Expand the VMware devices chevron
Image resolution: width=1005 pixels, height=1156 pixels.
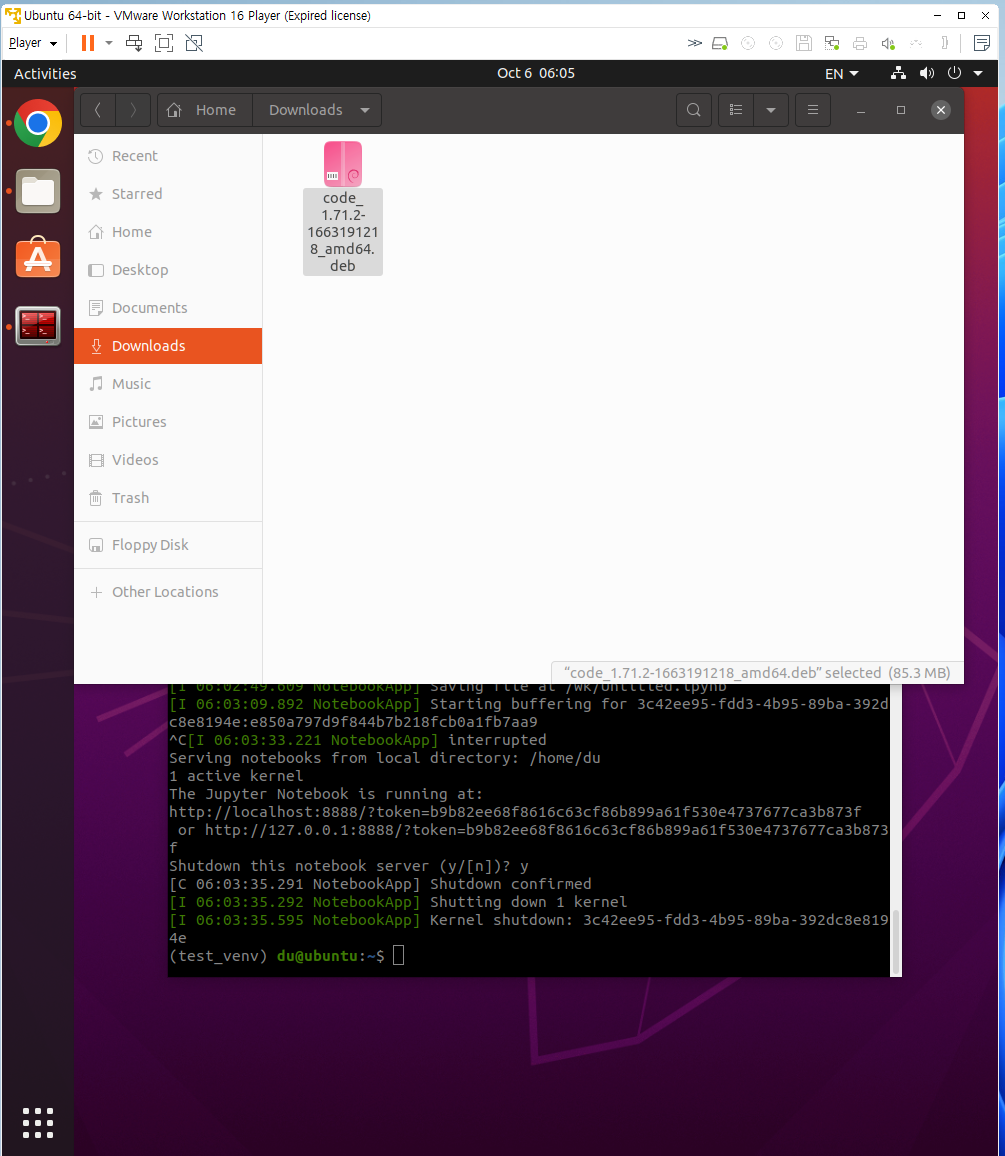pos(695,43)
